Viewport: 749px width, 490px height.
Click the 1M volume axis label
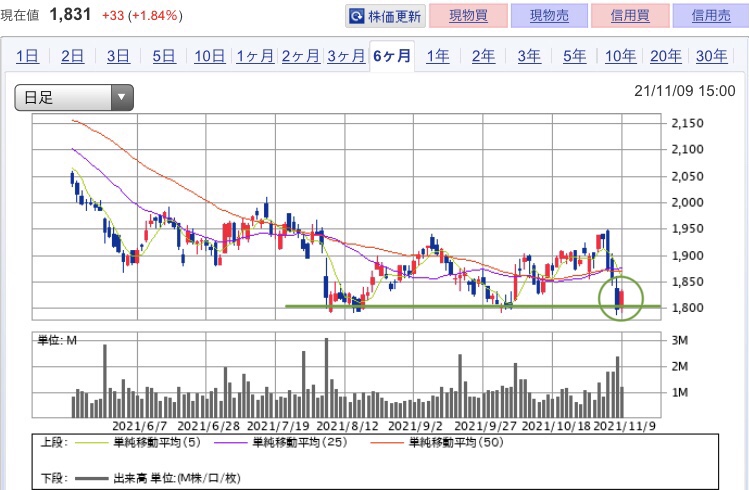pyautogui.click(x=680, y=393)
